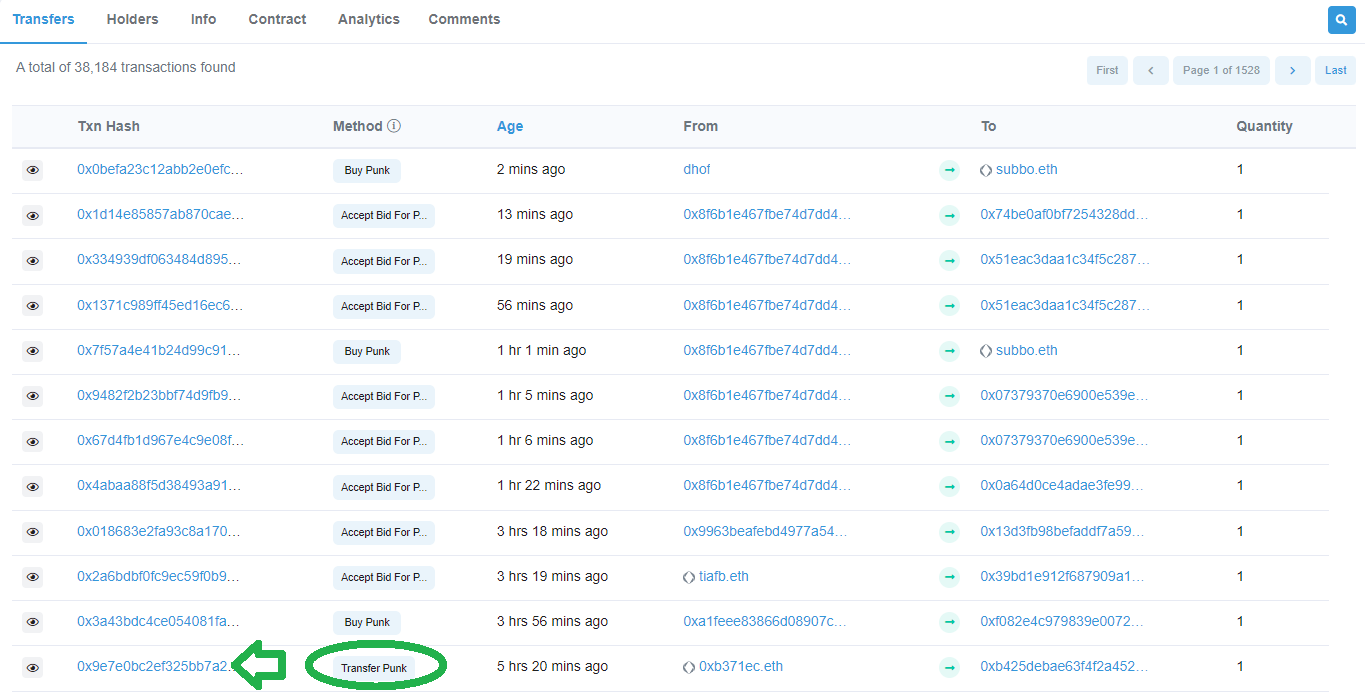Open transaction hash 0x1d14e85857ab870cae
Screen dimensions: 1365x692
pos(160,214)
